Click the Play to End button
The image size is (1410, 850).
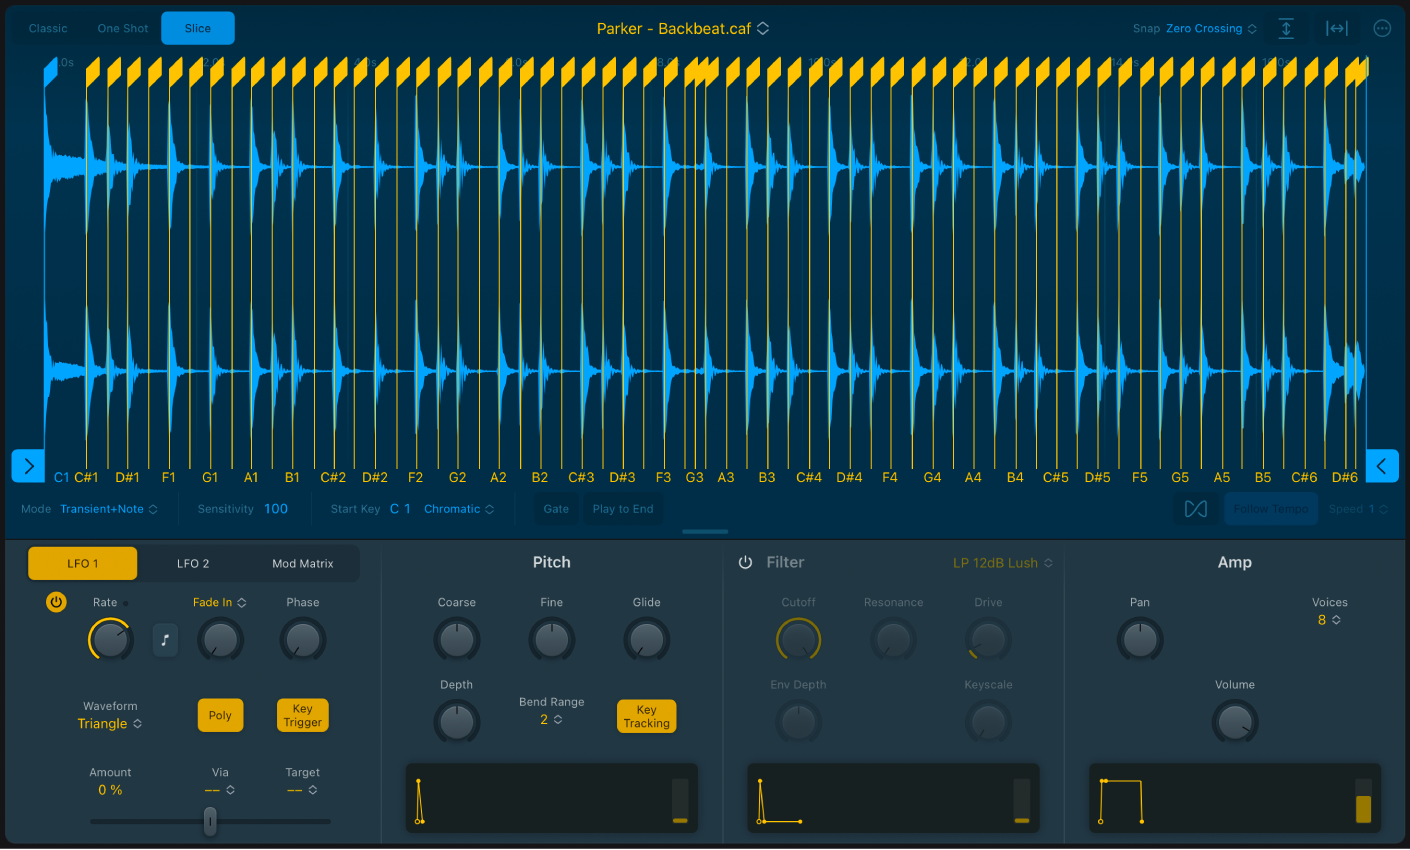622,509
